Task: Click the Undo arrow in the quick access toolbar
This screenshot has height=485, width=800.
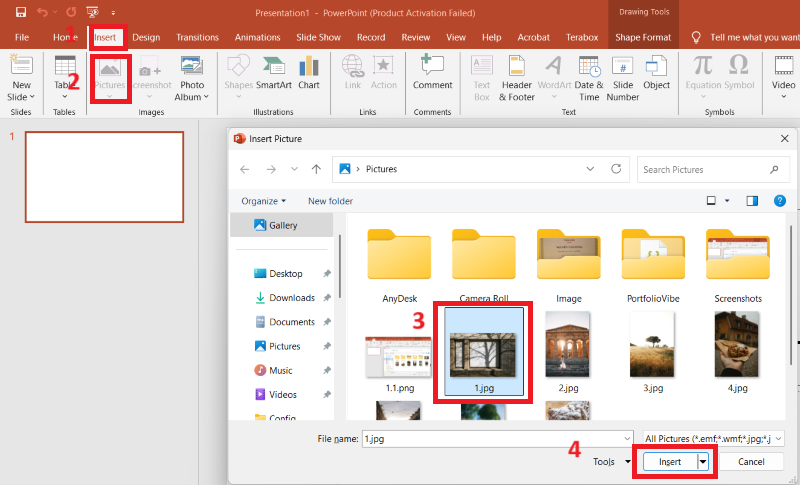Action: coord(42,12)
